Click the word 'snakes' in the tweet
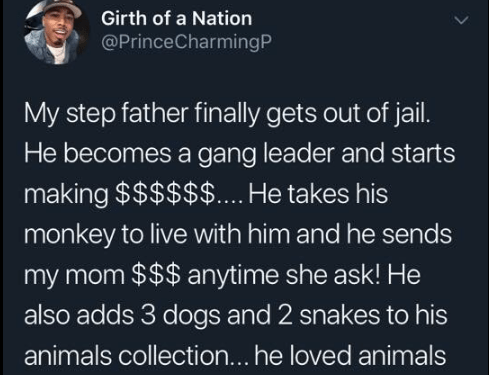Screen dimensions: 489x375 tap(340, 315)
